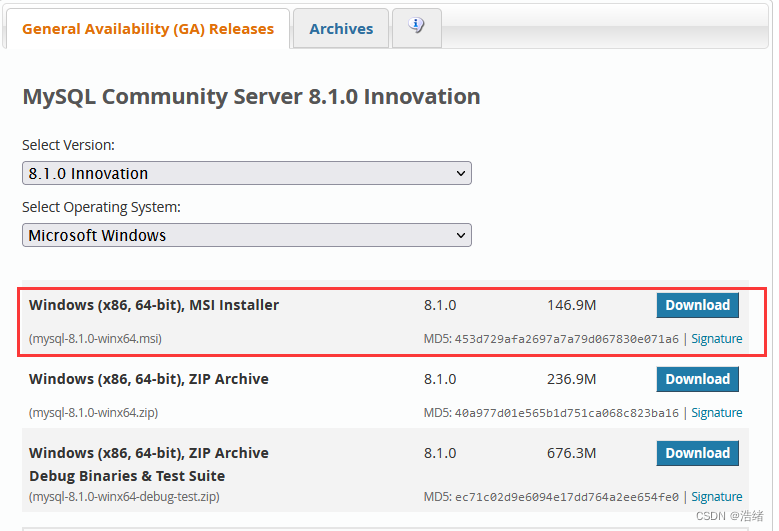Switch to the Archives tab

click(341, 29)
